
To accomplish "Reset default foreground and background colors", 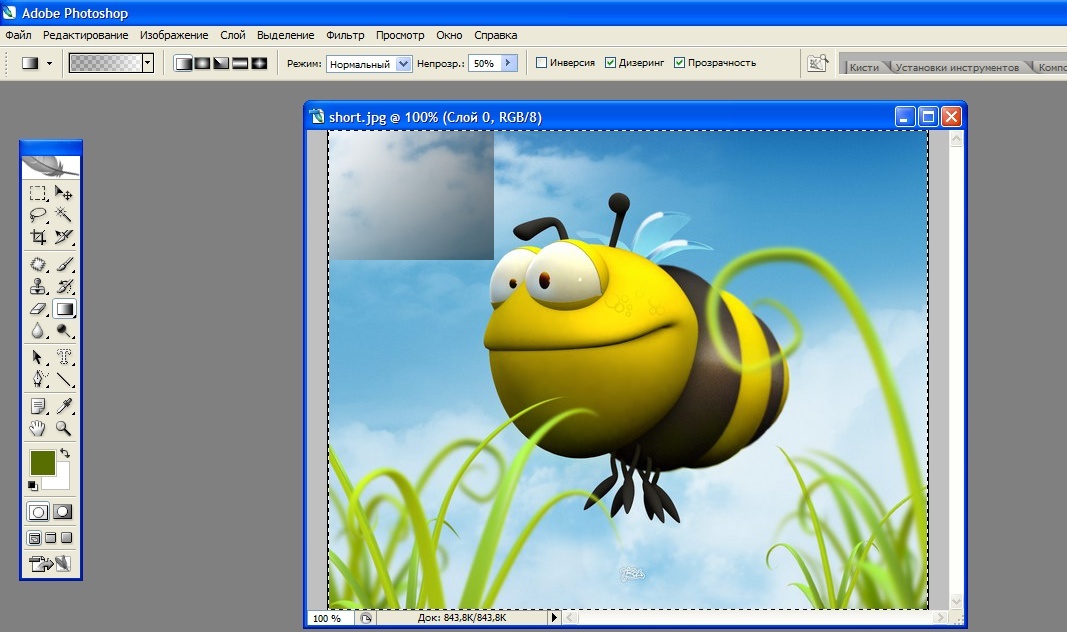I will 33,485.
